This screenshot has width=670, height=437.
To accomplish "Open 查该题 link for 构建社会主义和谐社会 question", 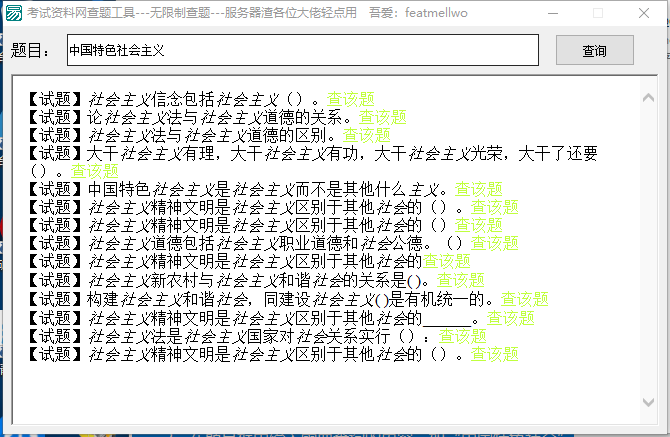I will coord(524,299).
